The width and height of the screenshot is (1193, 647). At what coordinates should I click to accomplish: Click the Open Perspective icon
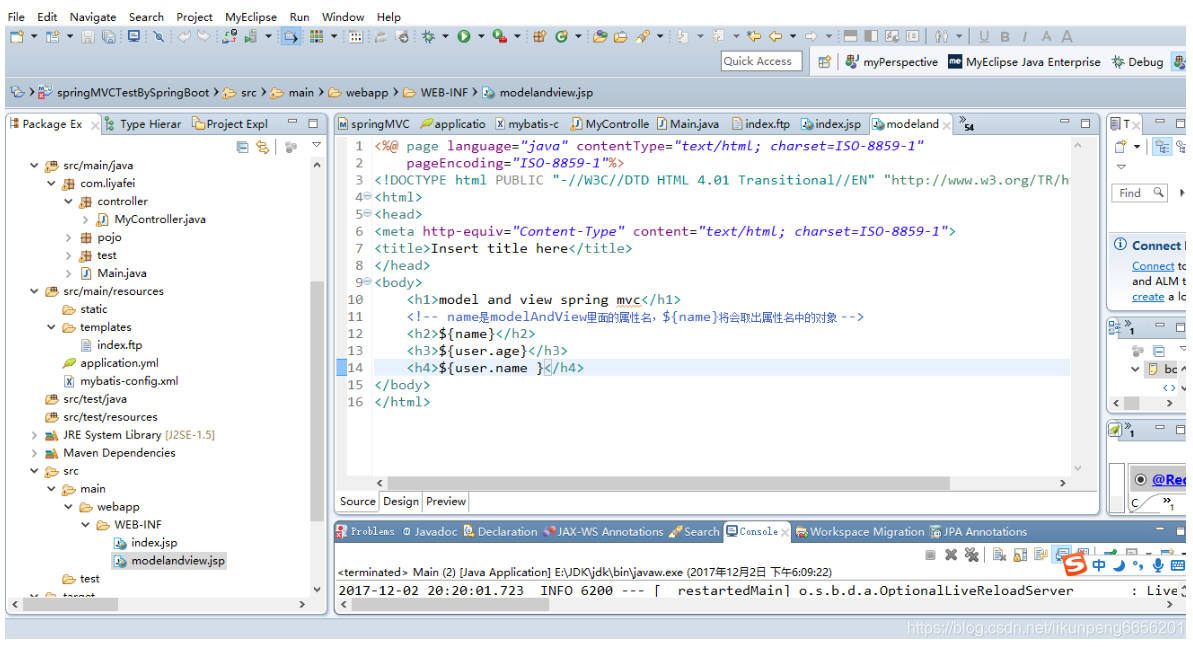824,62
